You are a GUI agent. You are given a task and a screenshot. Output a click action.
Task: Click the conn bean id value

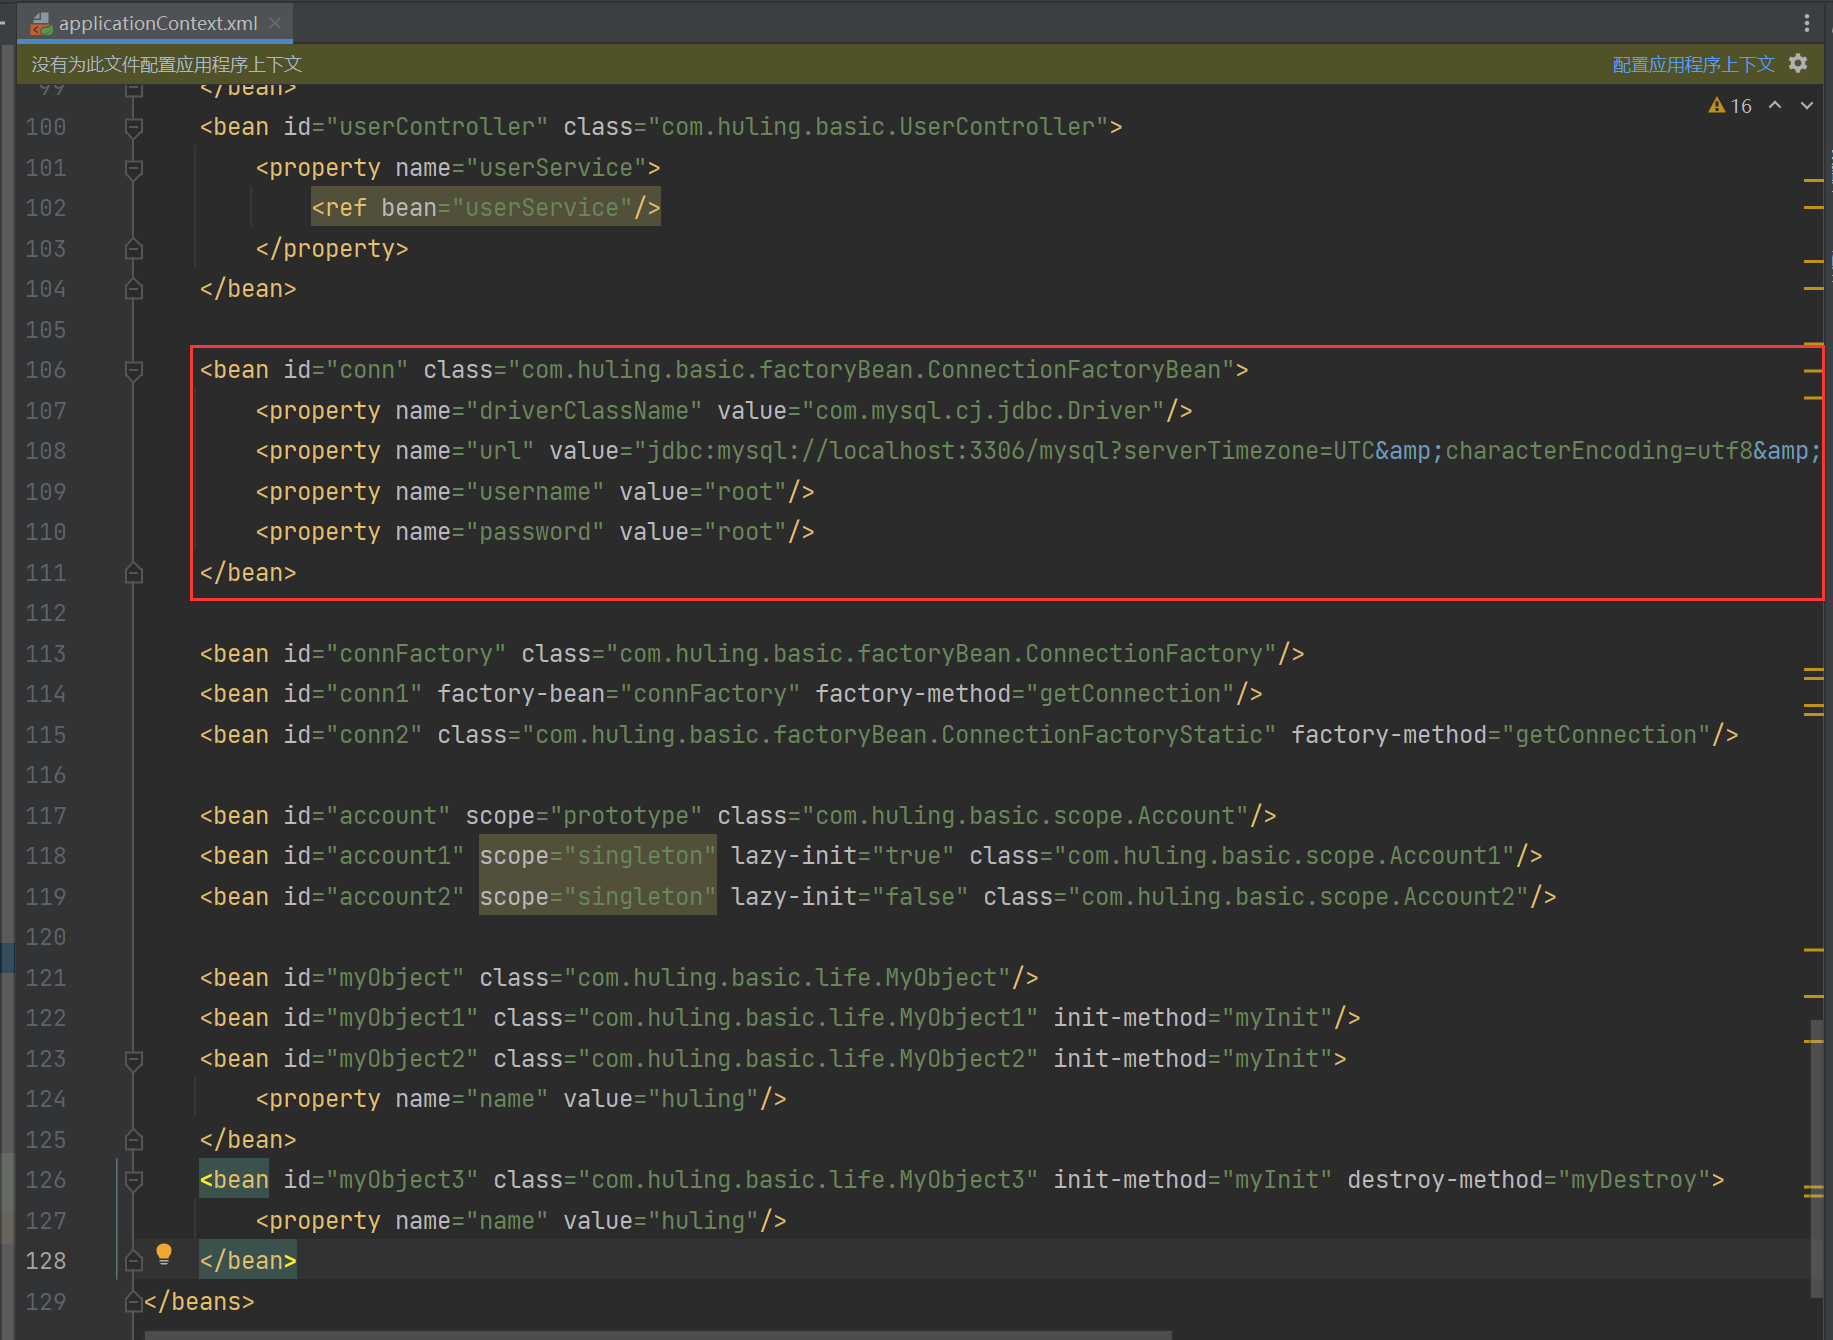click(367, 370)
